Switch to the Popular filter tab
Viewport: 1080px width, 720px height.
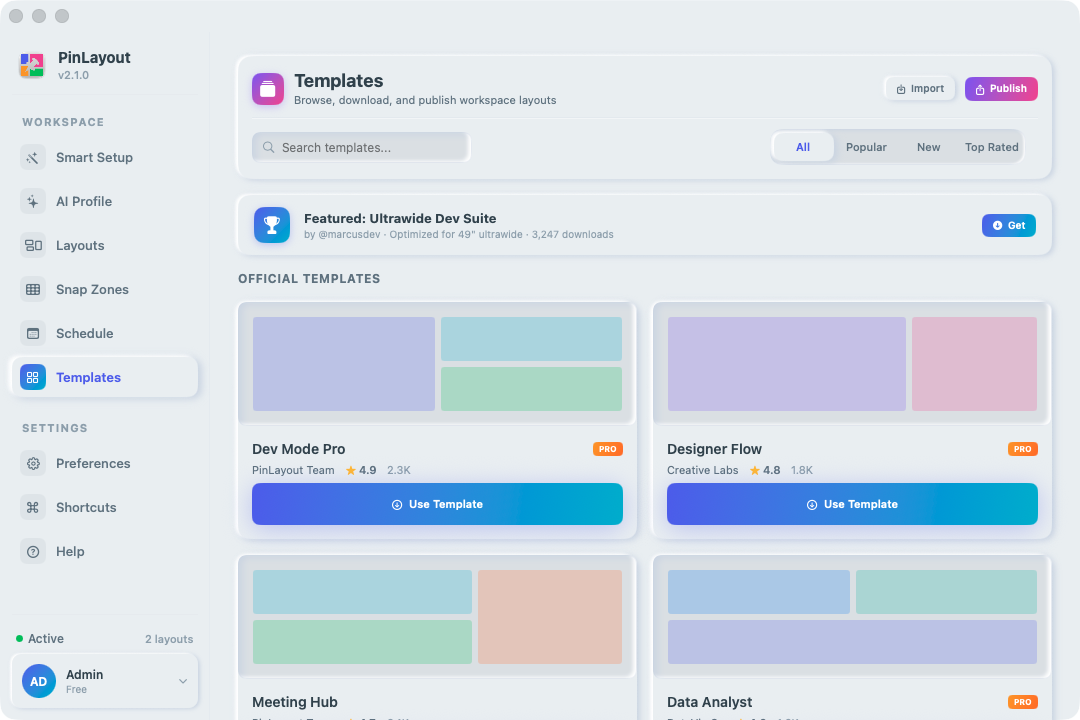coord(866,147)
